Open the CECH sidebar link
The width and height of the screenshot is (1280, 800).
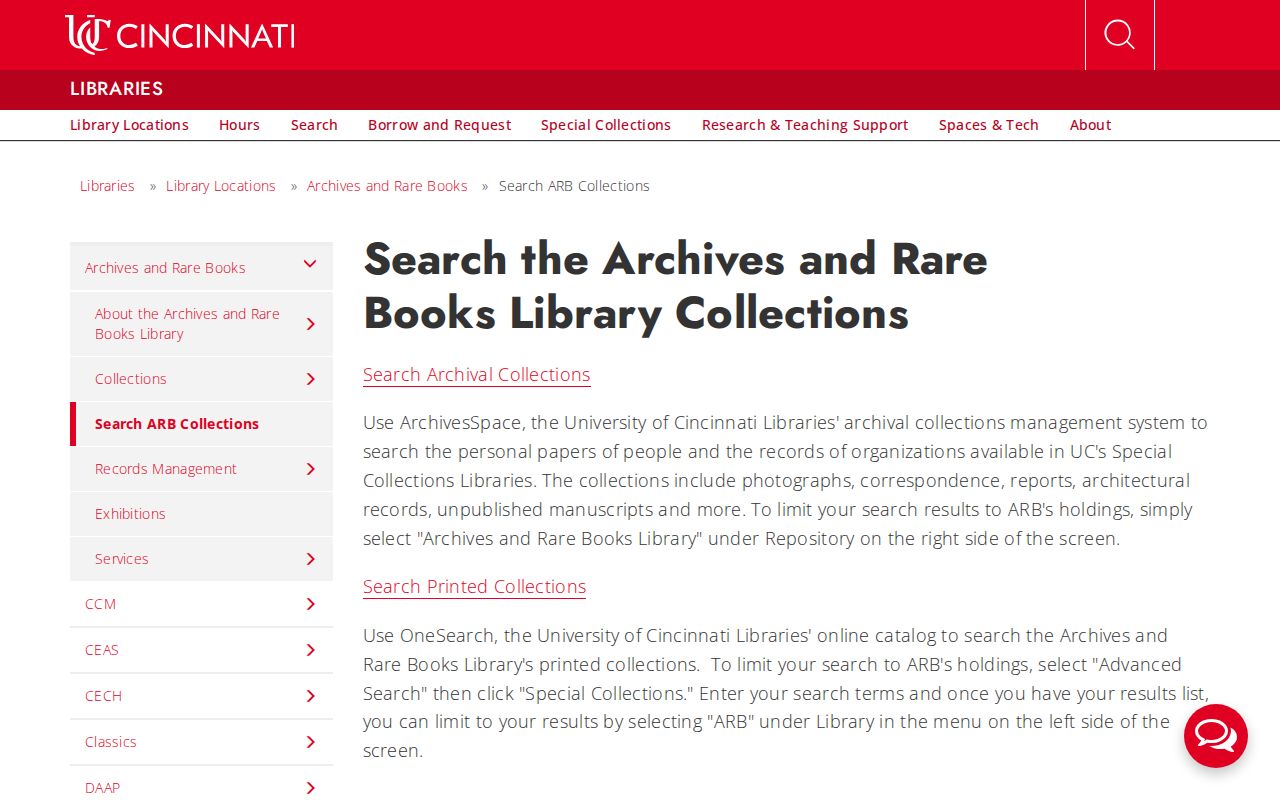point(103,696)
